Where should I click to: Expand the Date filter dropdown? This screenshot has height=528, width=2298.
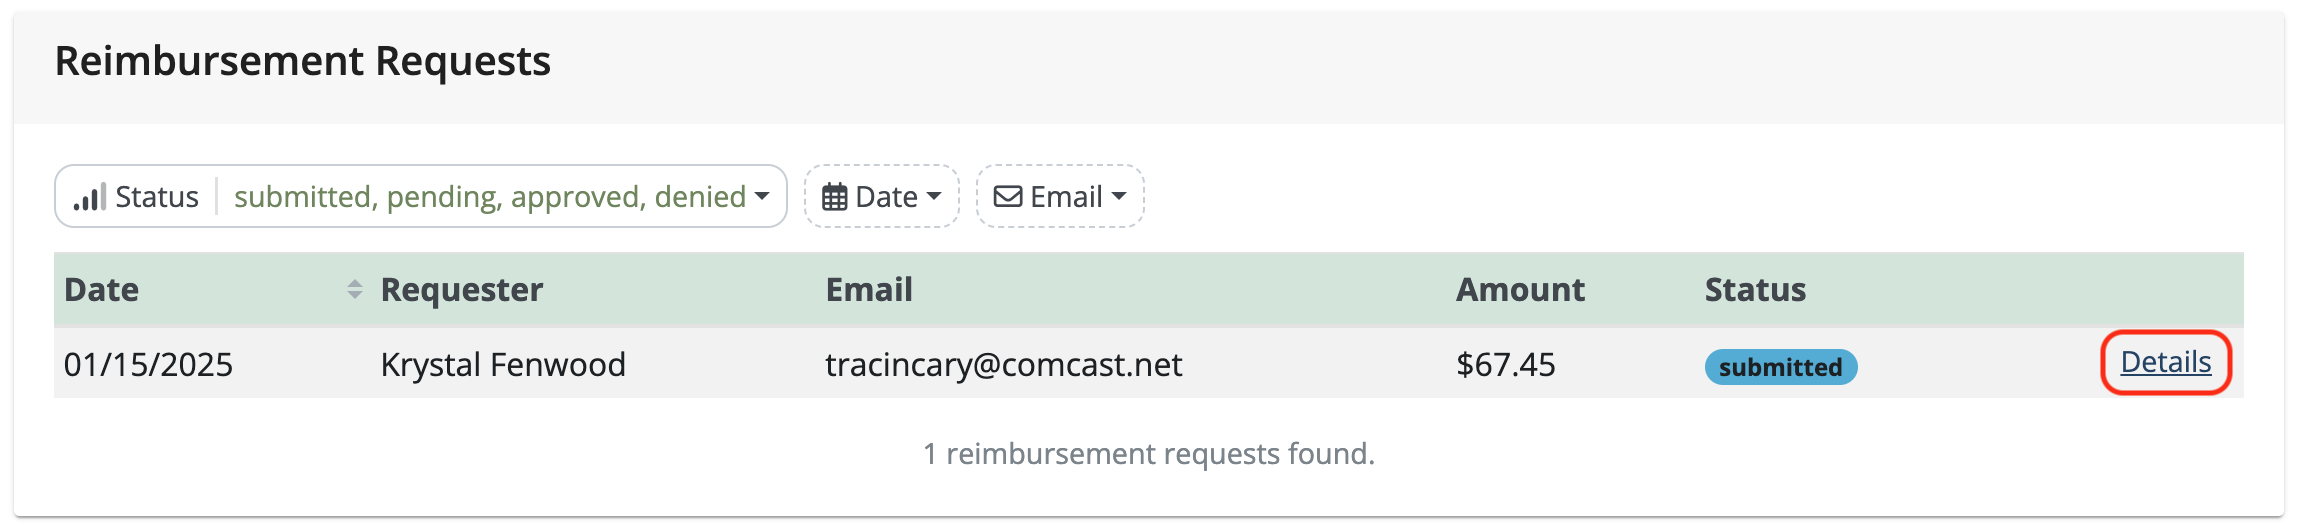pos(882,196)
